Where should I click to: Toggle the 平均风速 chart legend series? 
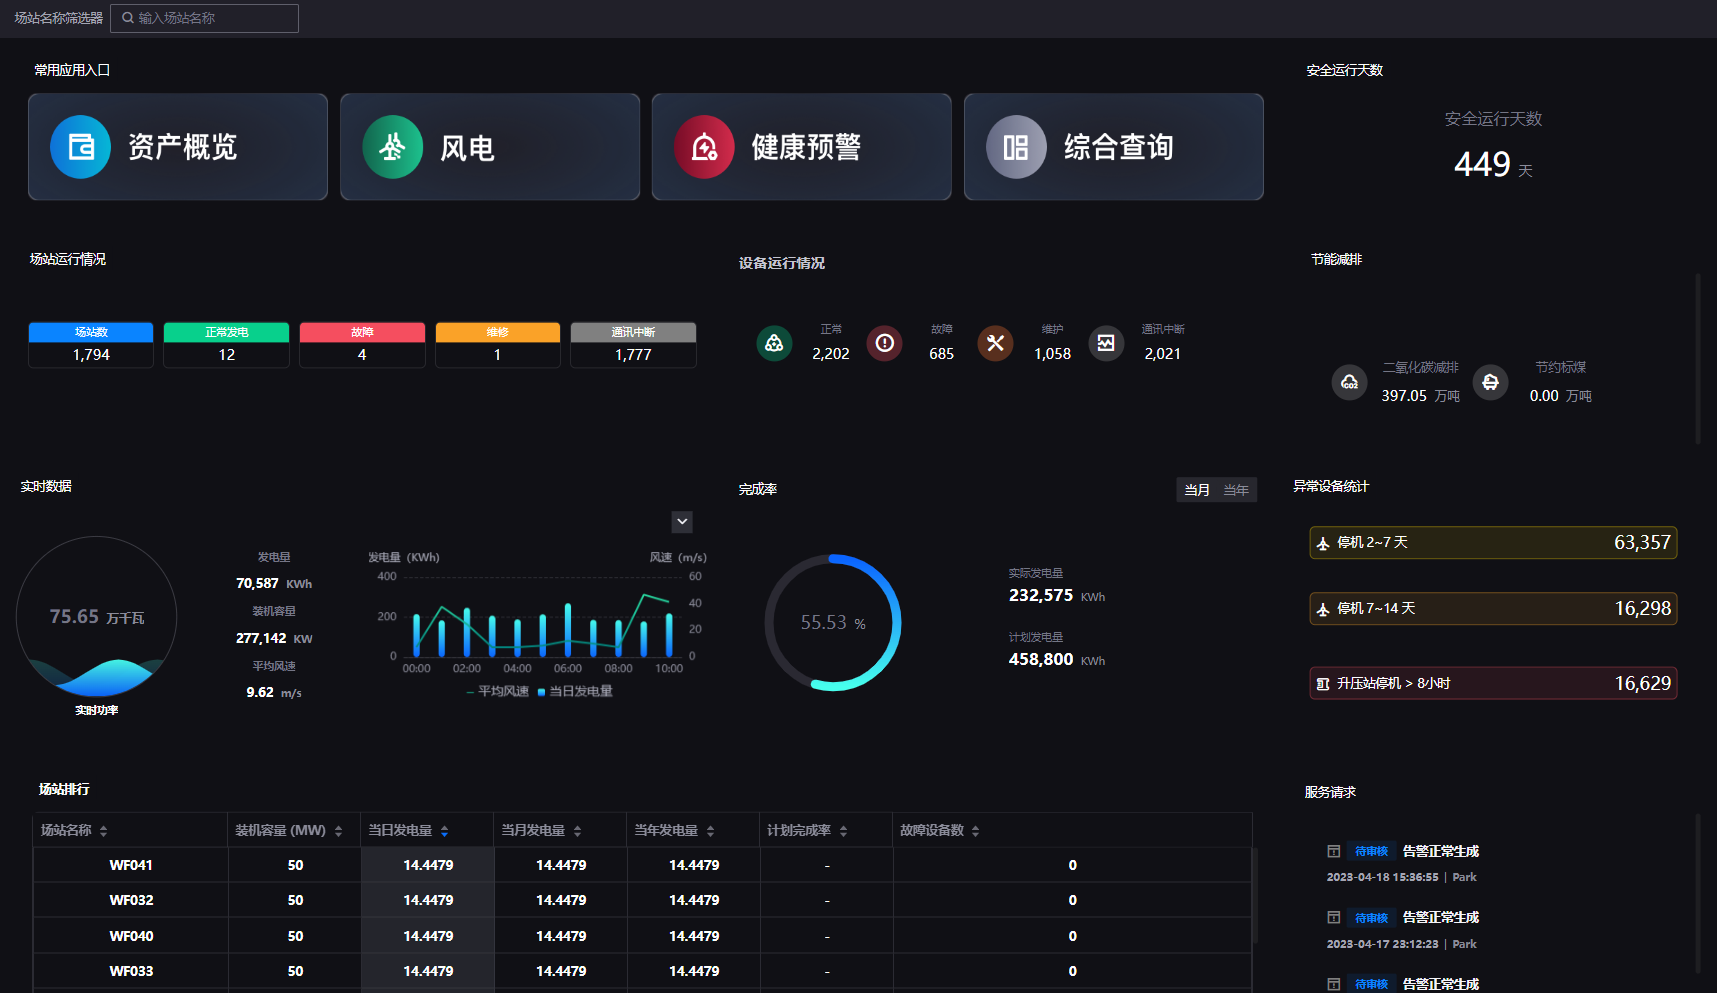point(498,692)
